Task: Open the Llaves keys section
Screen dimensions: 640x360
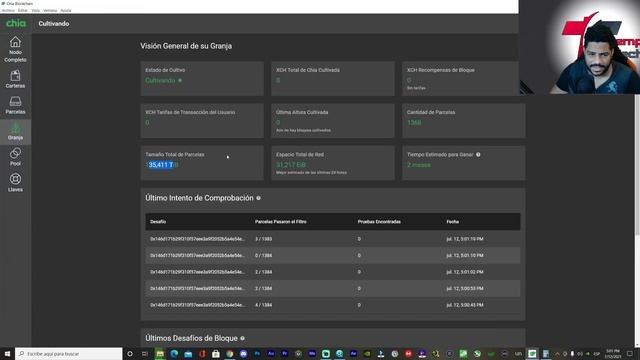Action: click(x=16, y=183)
